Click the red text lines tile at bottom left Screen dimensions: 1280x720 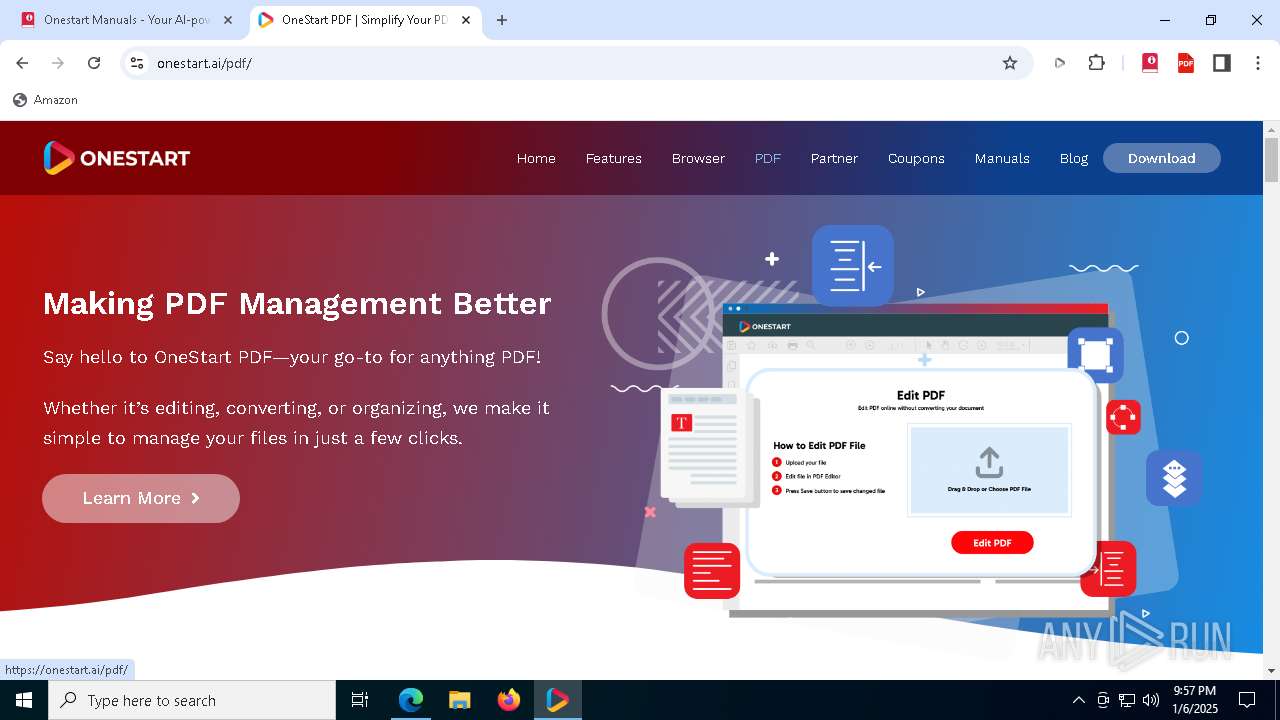pos(712,571)
